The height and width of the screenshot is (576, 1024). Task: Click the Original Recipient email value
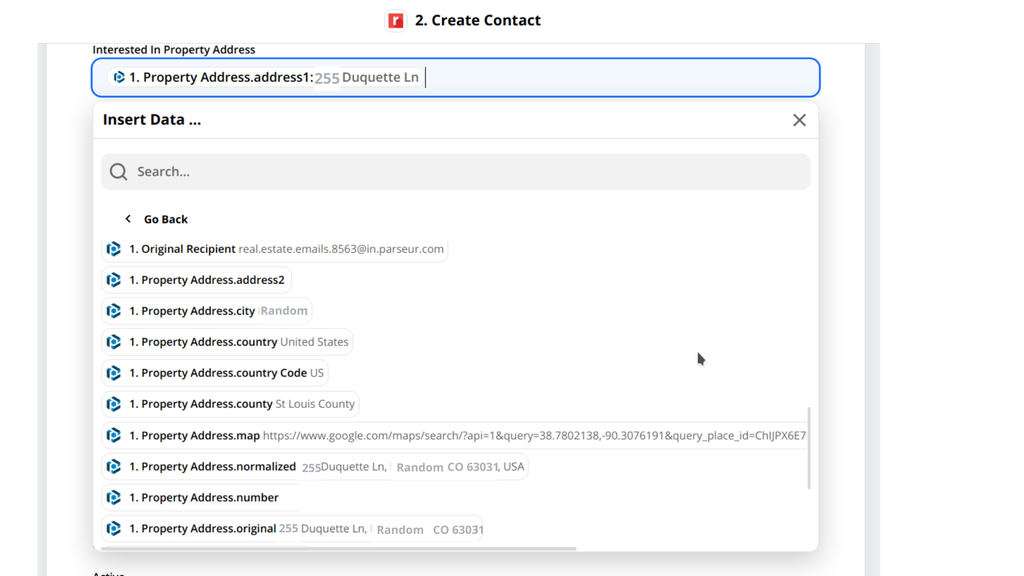[x=340, y=248]
